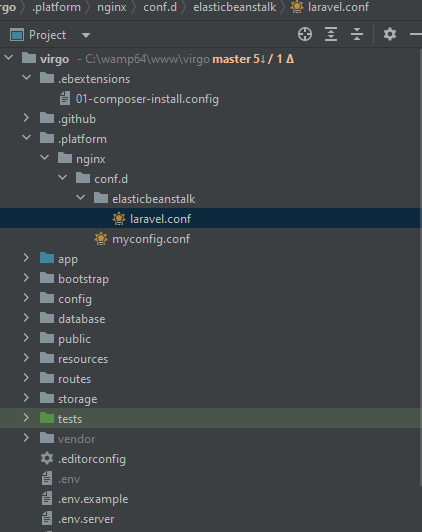Click the Expand All toolbar icon

point(331,34)
